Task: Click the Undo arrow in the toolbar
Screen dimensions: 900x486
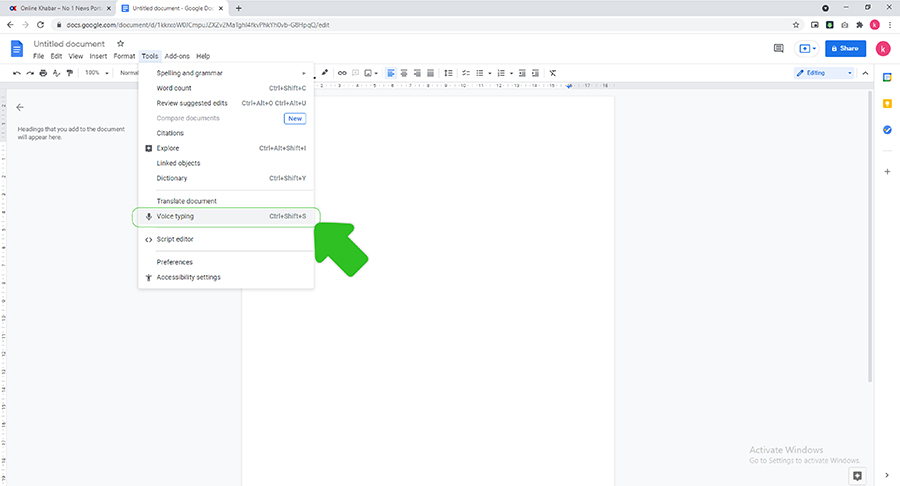Action: [x=17, y=73]
